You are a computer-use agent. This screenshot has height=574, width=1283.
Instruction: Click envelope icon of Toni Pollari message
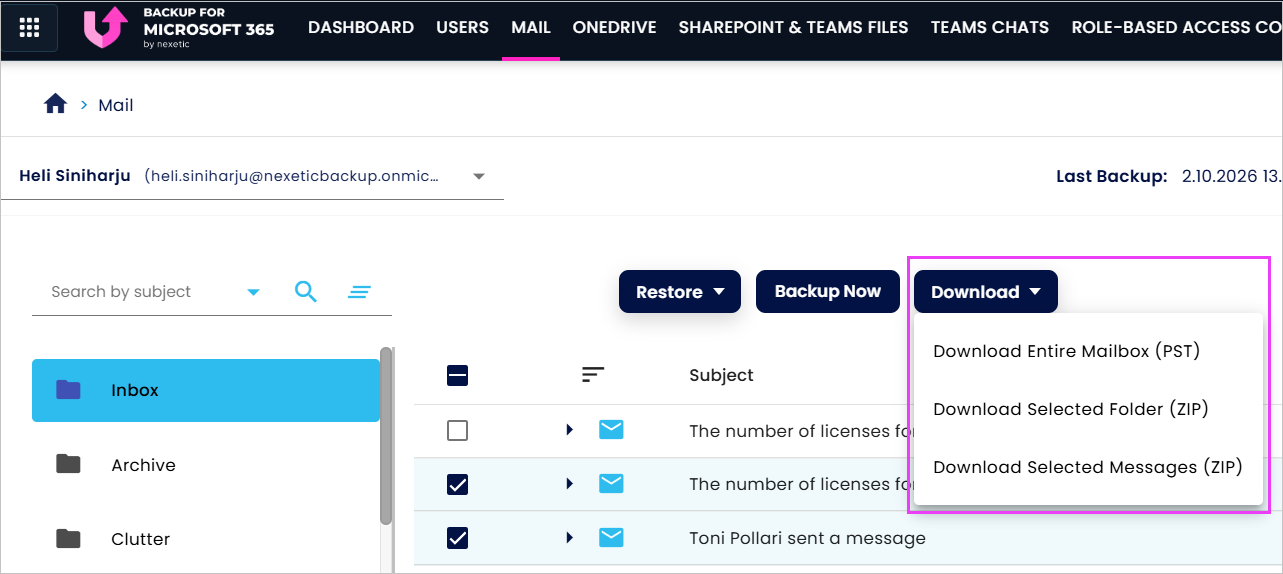tap(611, 538)
